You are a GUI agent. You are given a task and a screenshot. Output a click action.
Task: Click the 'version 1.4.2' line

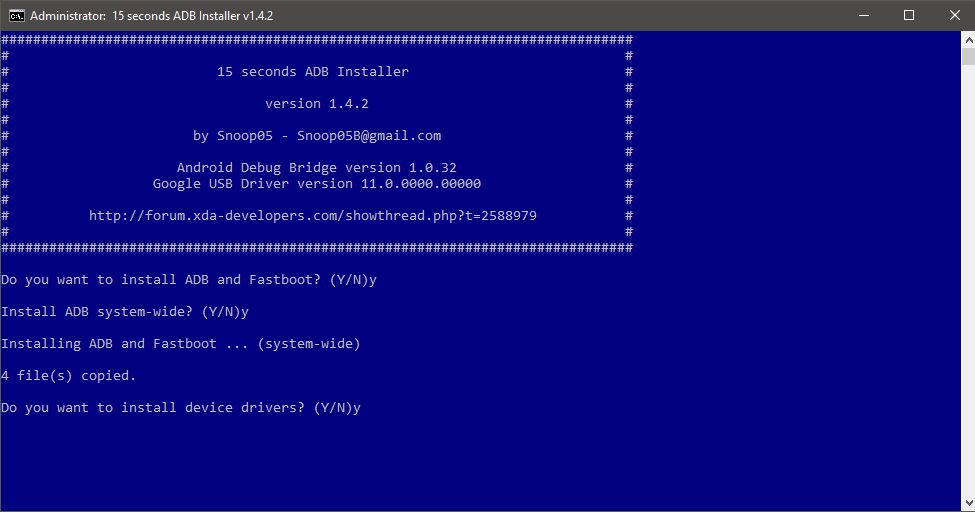tap(317, 104)
